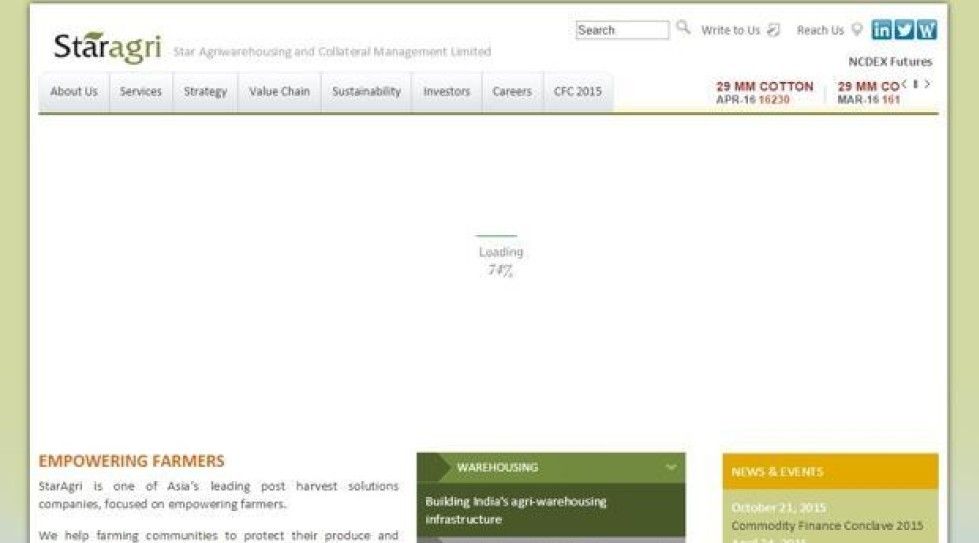
Task: Click the Commodity Finance Conclave 2015 link
Action: pyautogui.click(x=827, y=526)
